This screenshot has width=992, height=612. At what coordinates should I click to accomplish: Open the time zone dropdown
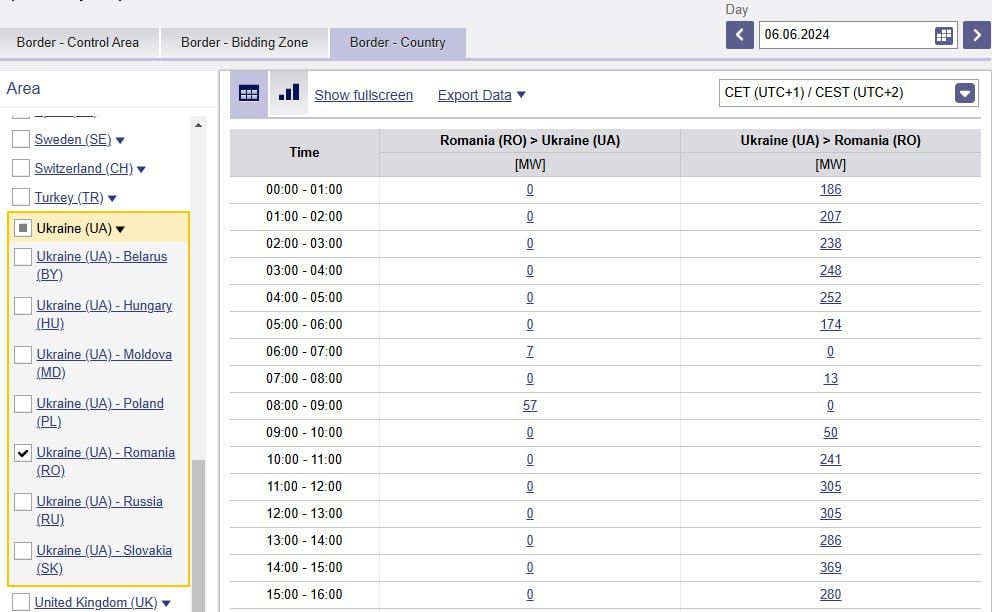click(964, 93)
